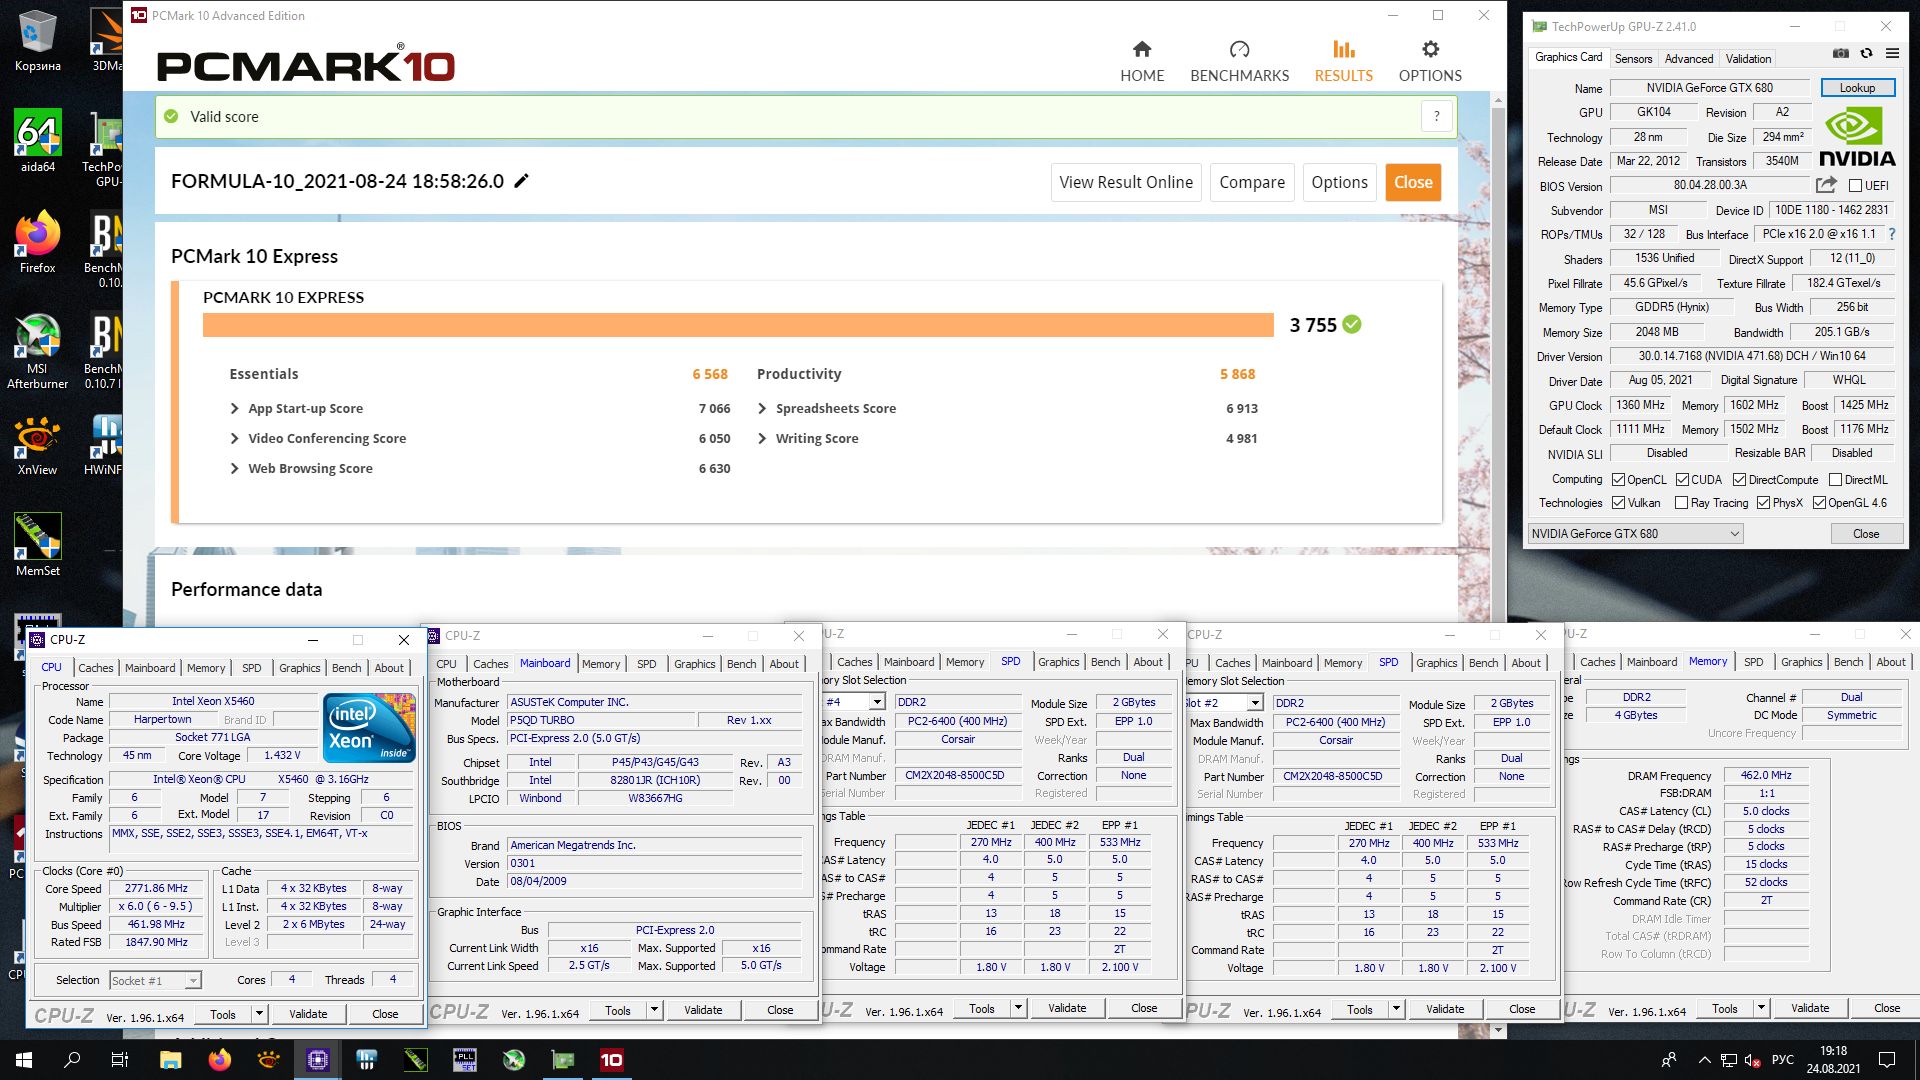Open PCMark 10 HOME page

1142,62
